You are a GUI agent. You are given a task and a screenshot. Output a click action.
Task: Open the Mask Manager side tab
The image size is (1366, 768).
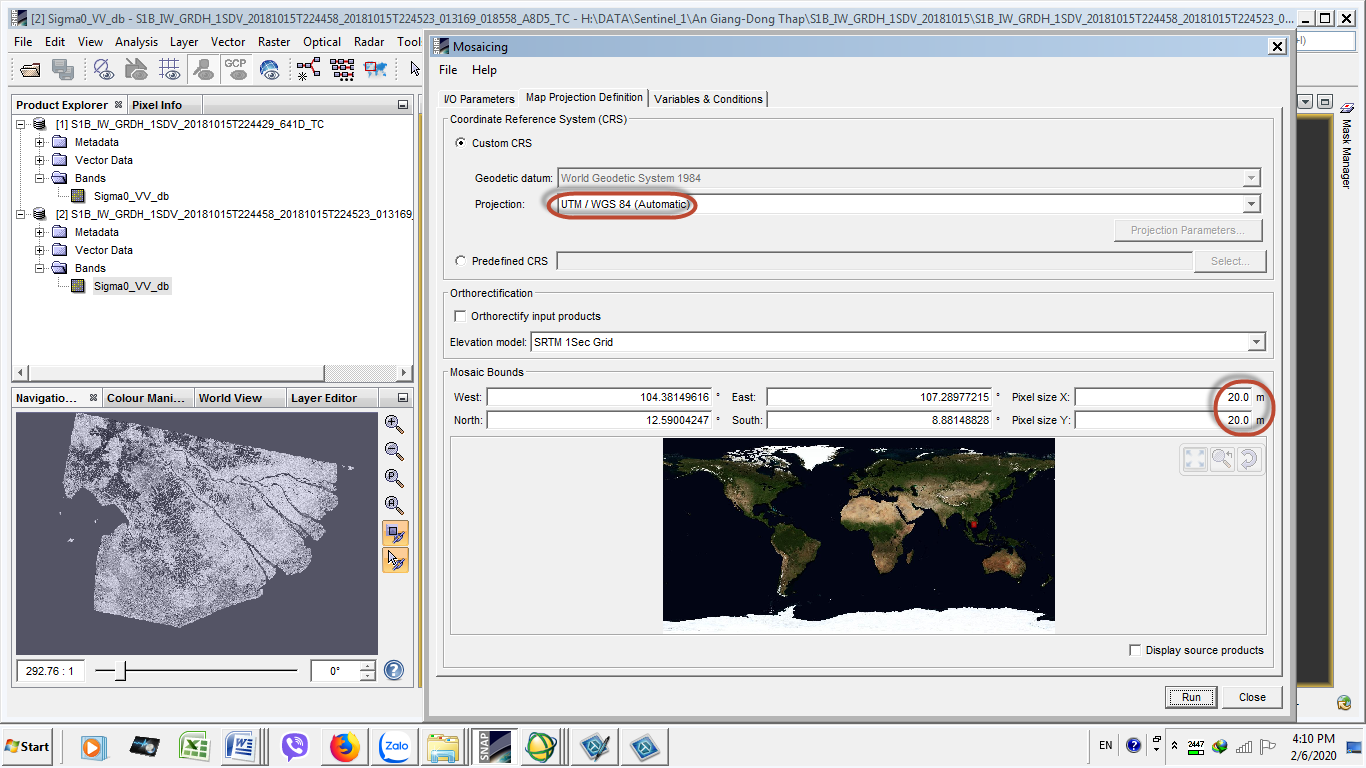click(1346, 145)
